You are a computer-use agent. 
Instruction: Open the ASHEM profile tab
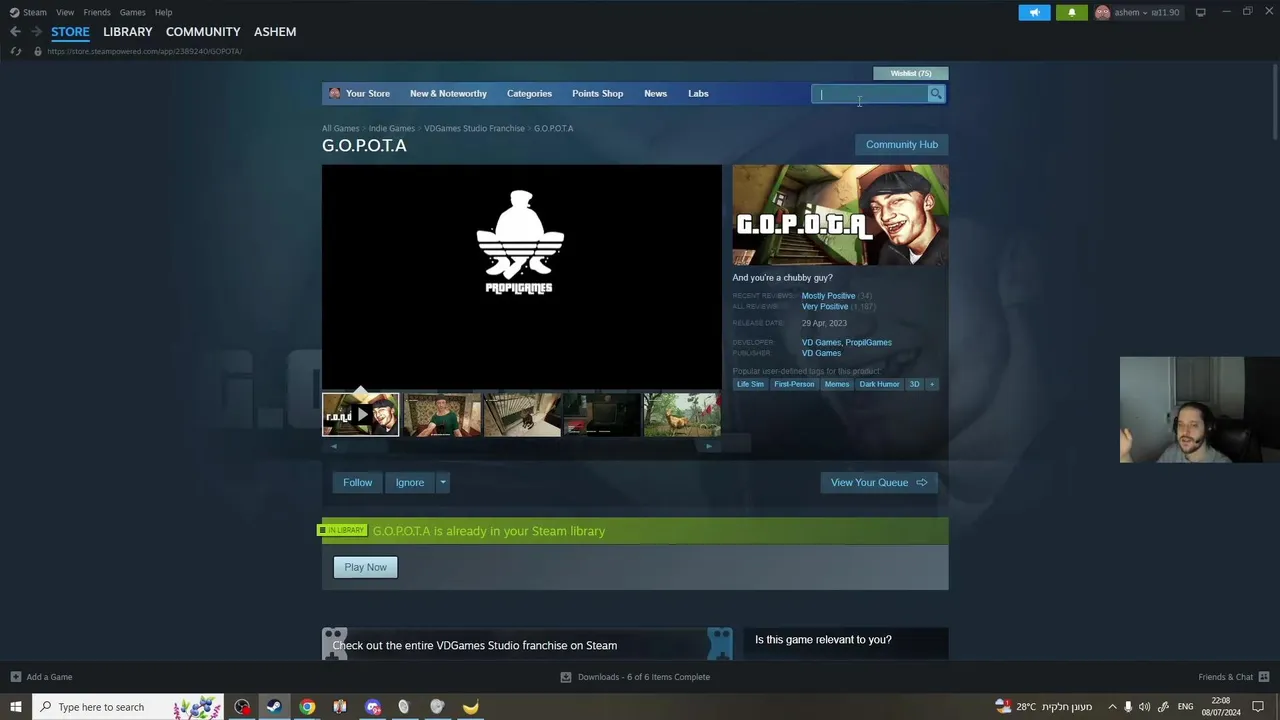[x=275, y=32]
